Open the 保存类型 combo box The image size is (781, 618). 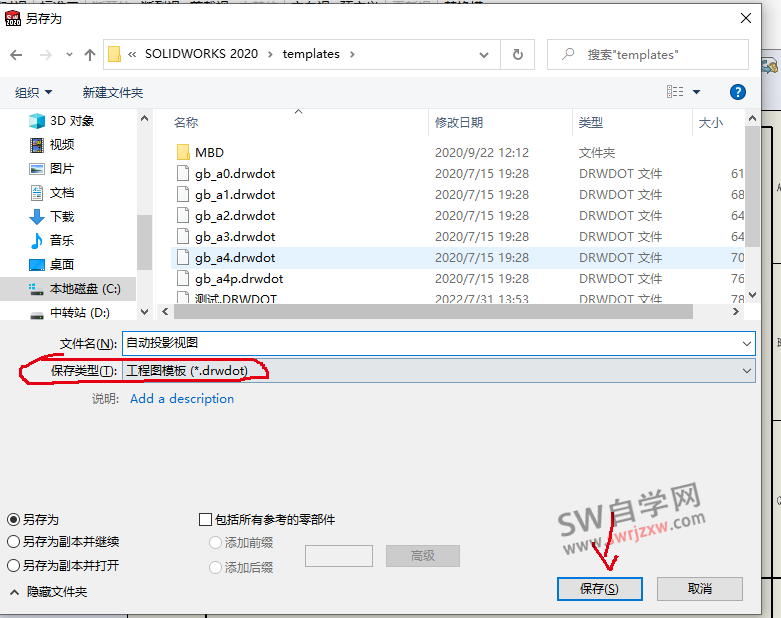click(x=439, y=371)
